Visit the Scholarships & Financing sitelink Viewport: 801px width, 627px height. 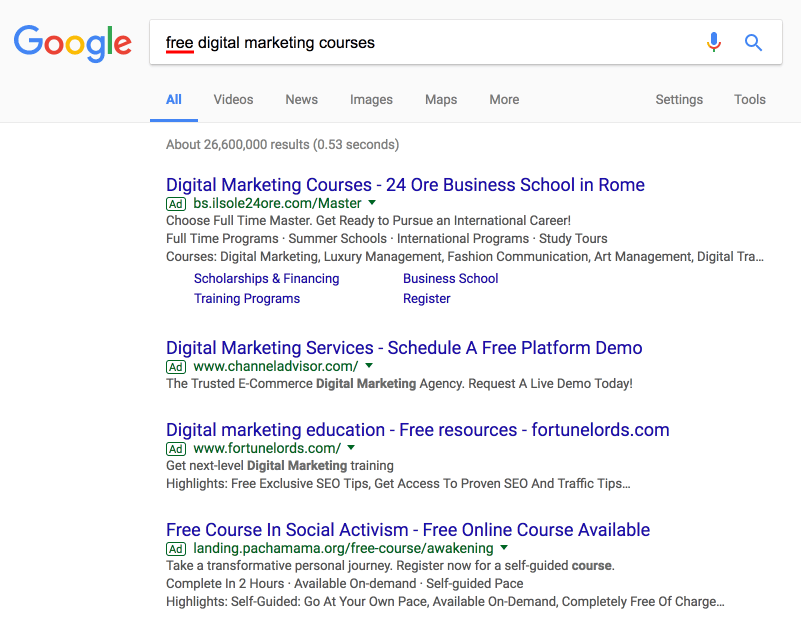point(266,279)
